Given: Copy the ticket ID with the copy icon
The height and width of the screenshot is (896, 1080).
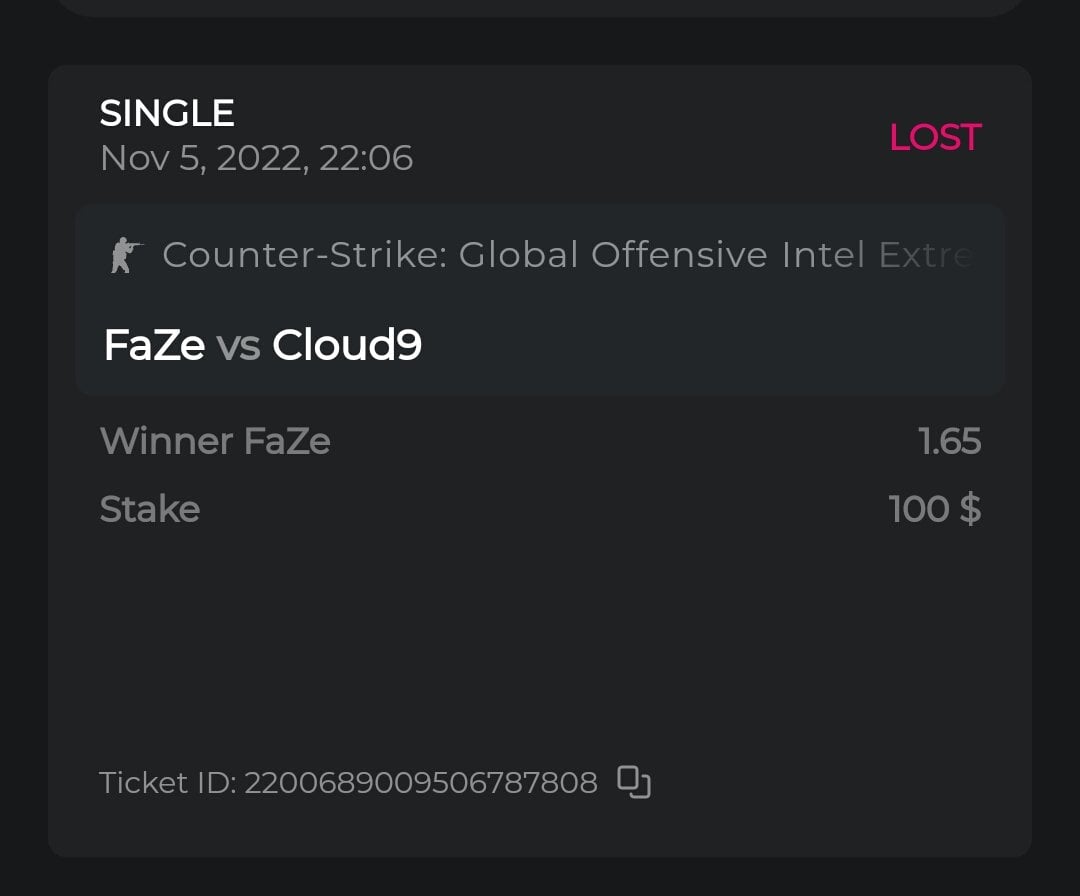Looking at the screenshot, I should click(x=634, y=782).
